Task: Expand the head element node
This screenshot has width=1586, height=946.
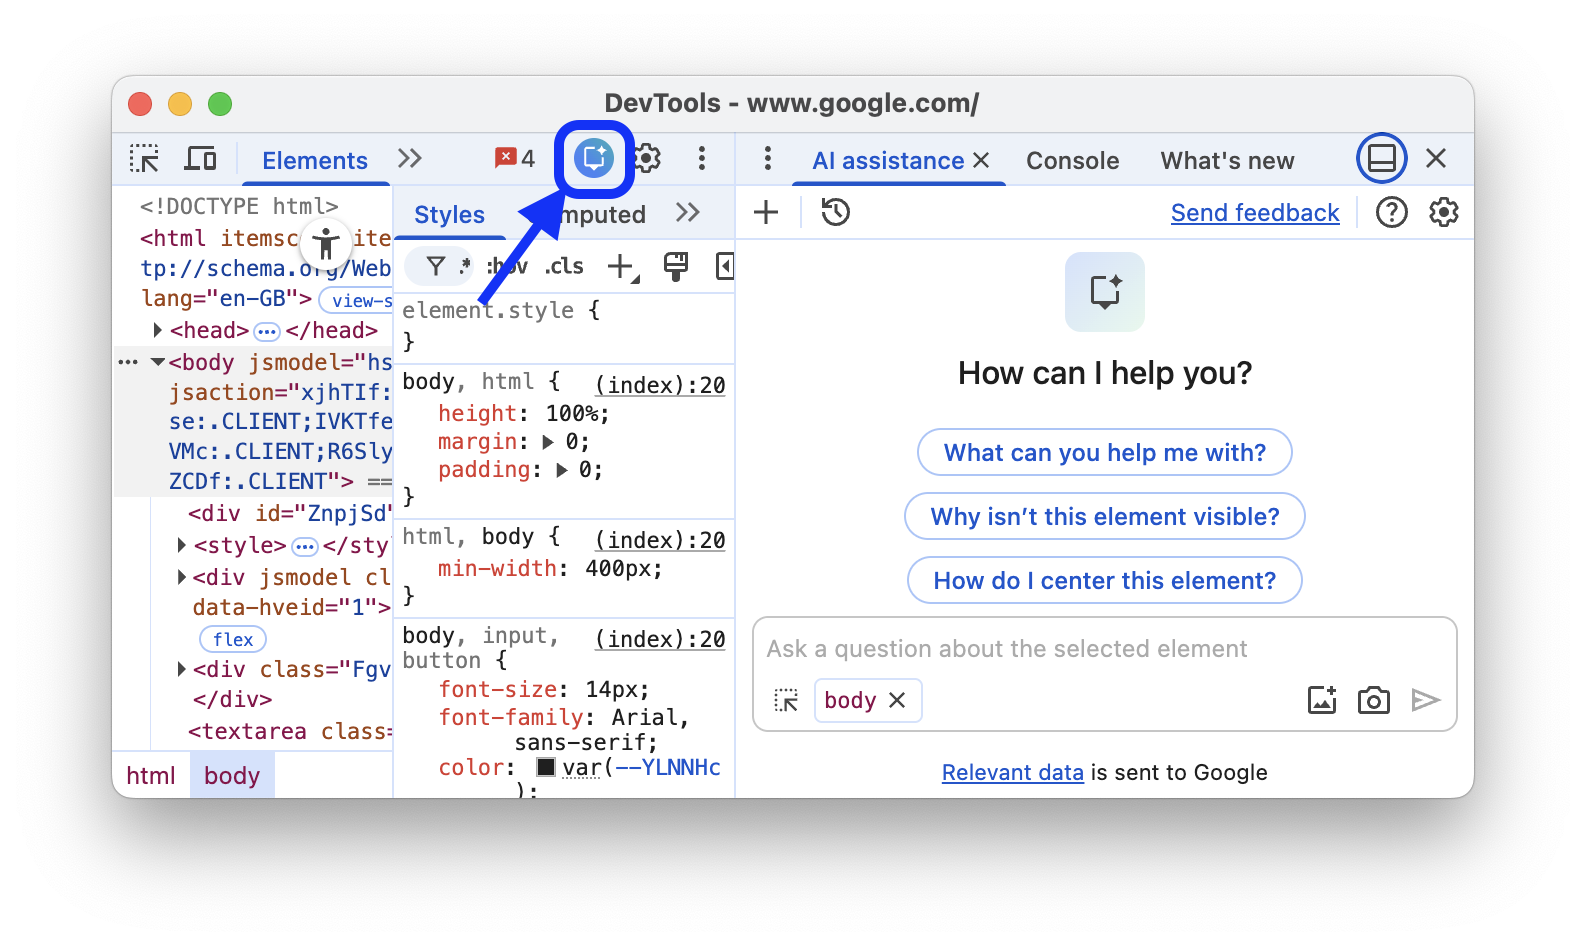Action: 158,330
